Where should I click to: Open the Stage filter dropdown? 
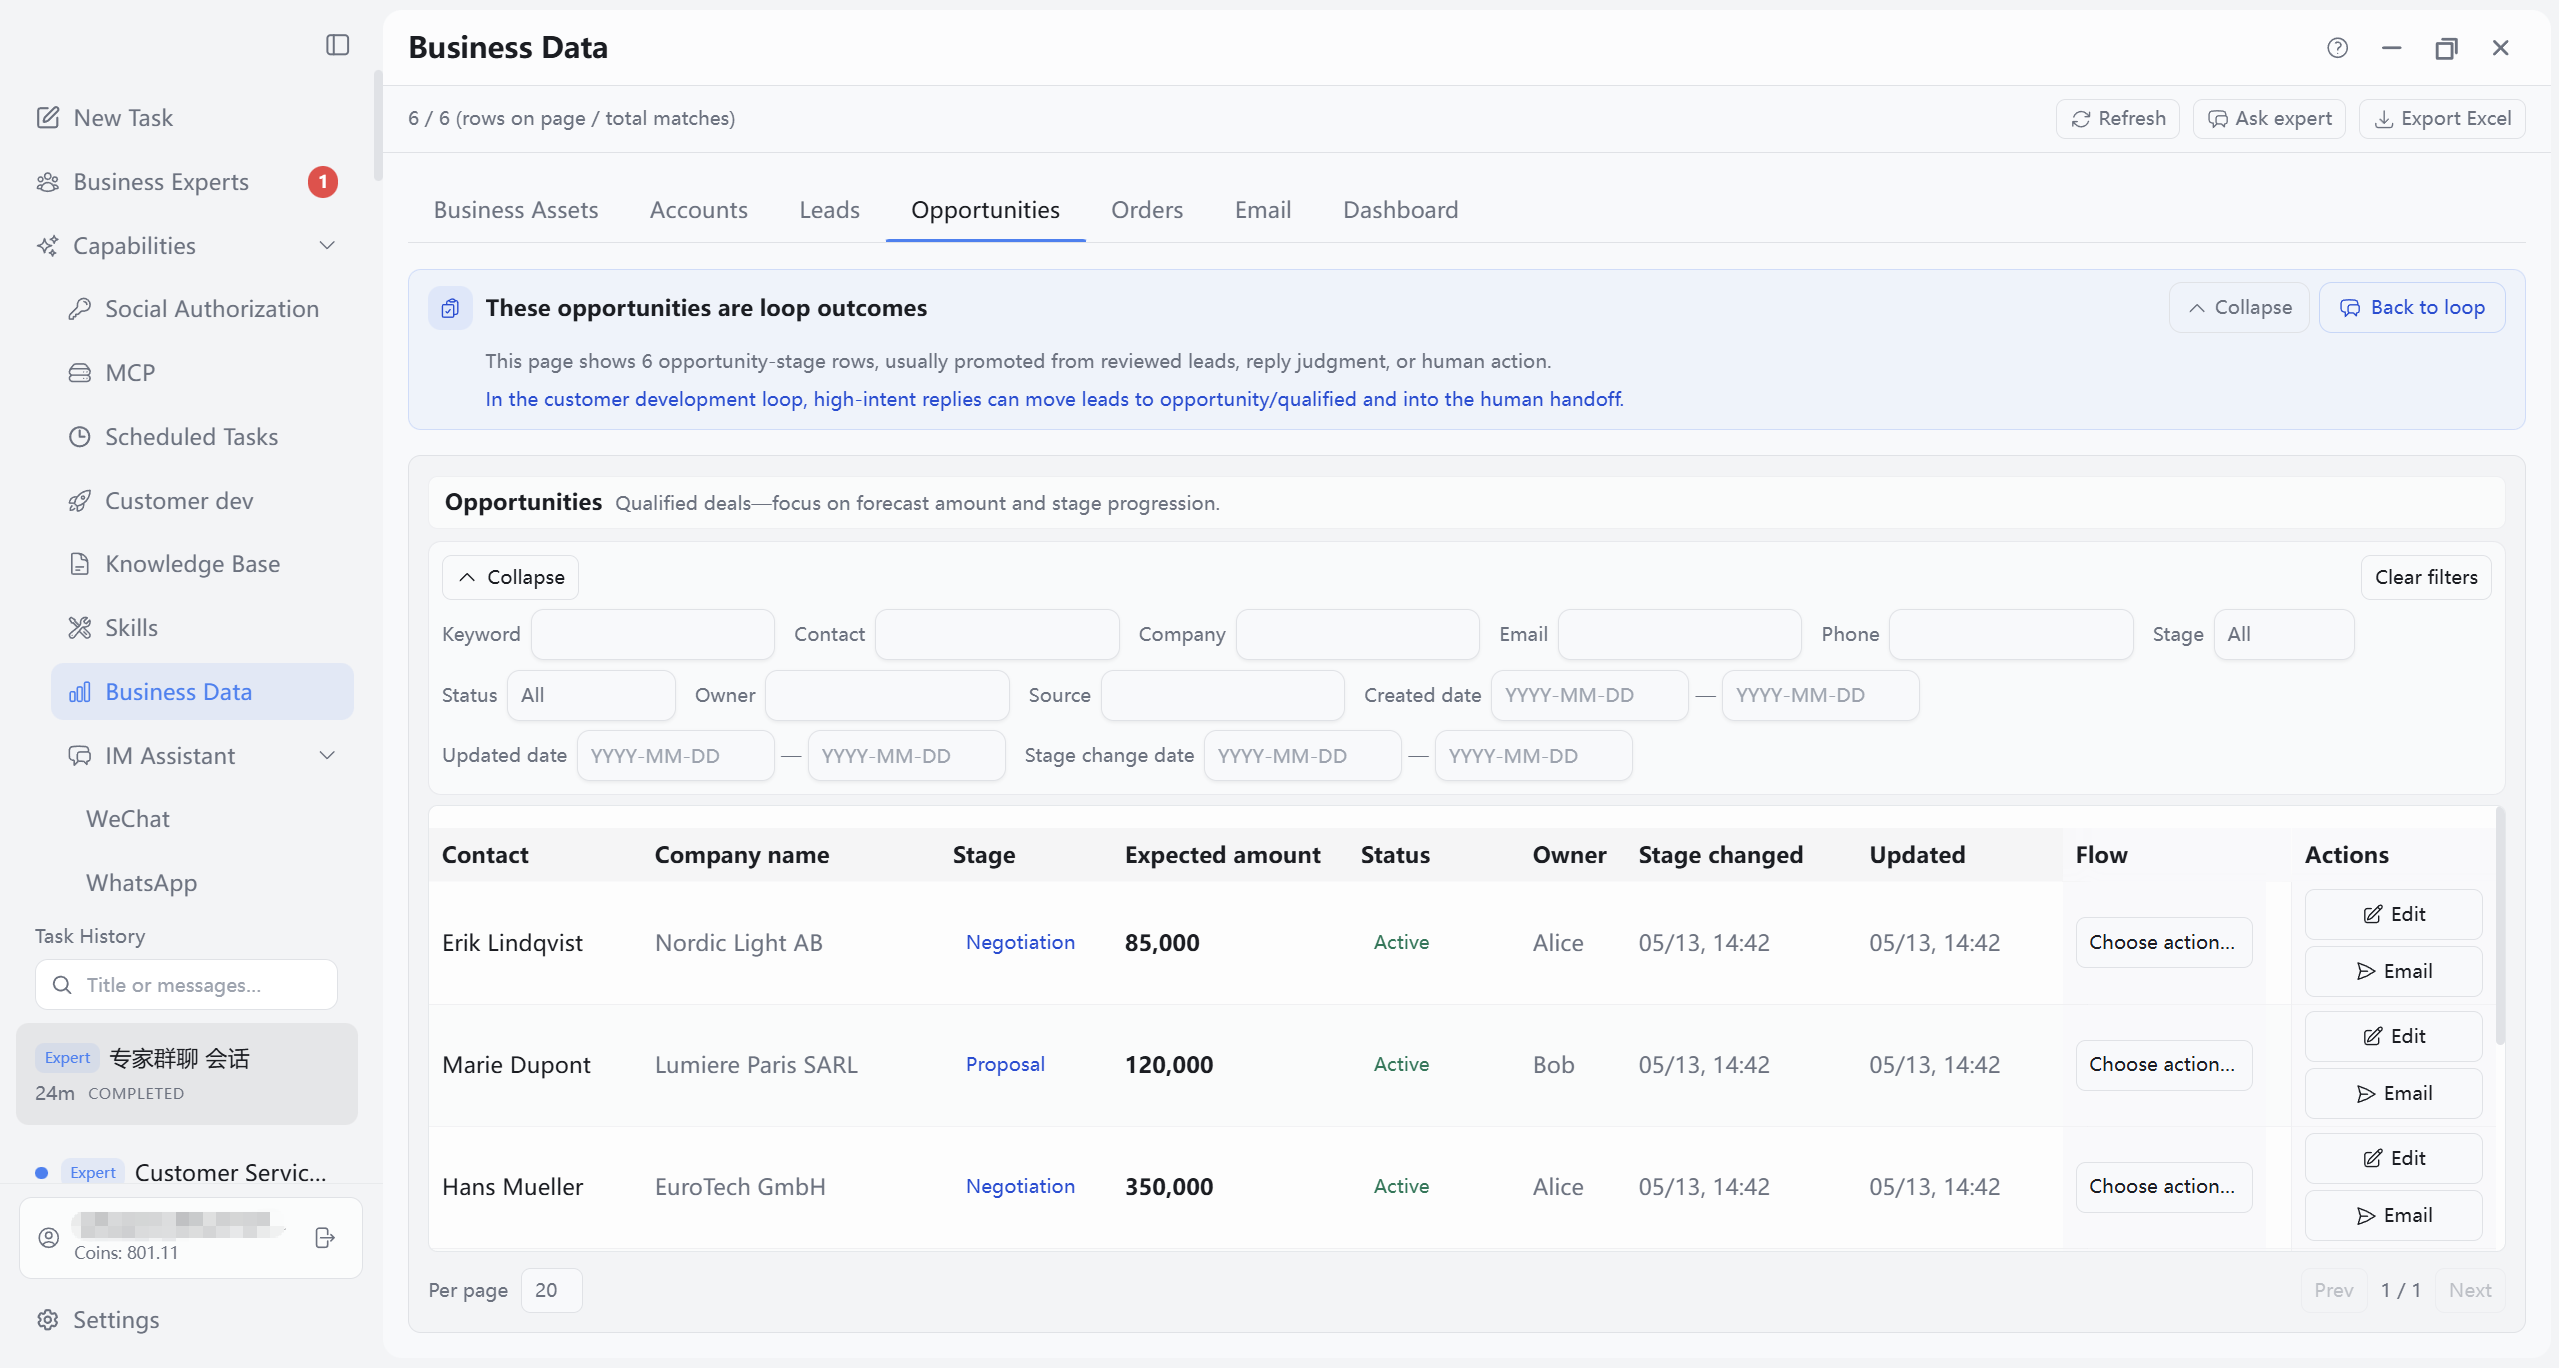[x=2283, y=635]
